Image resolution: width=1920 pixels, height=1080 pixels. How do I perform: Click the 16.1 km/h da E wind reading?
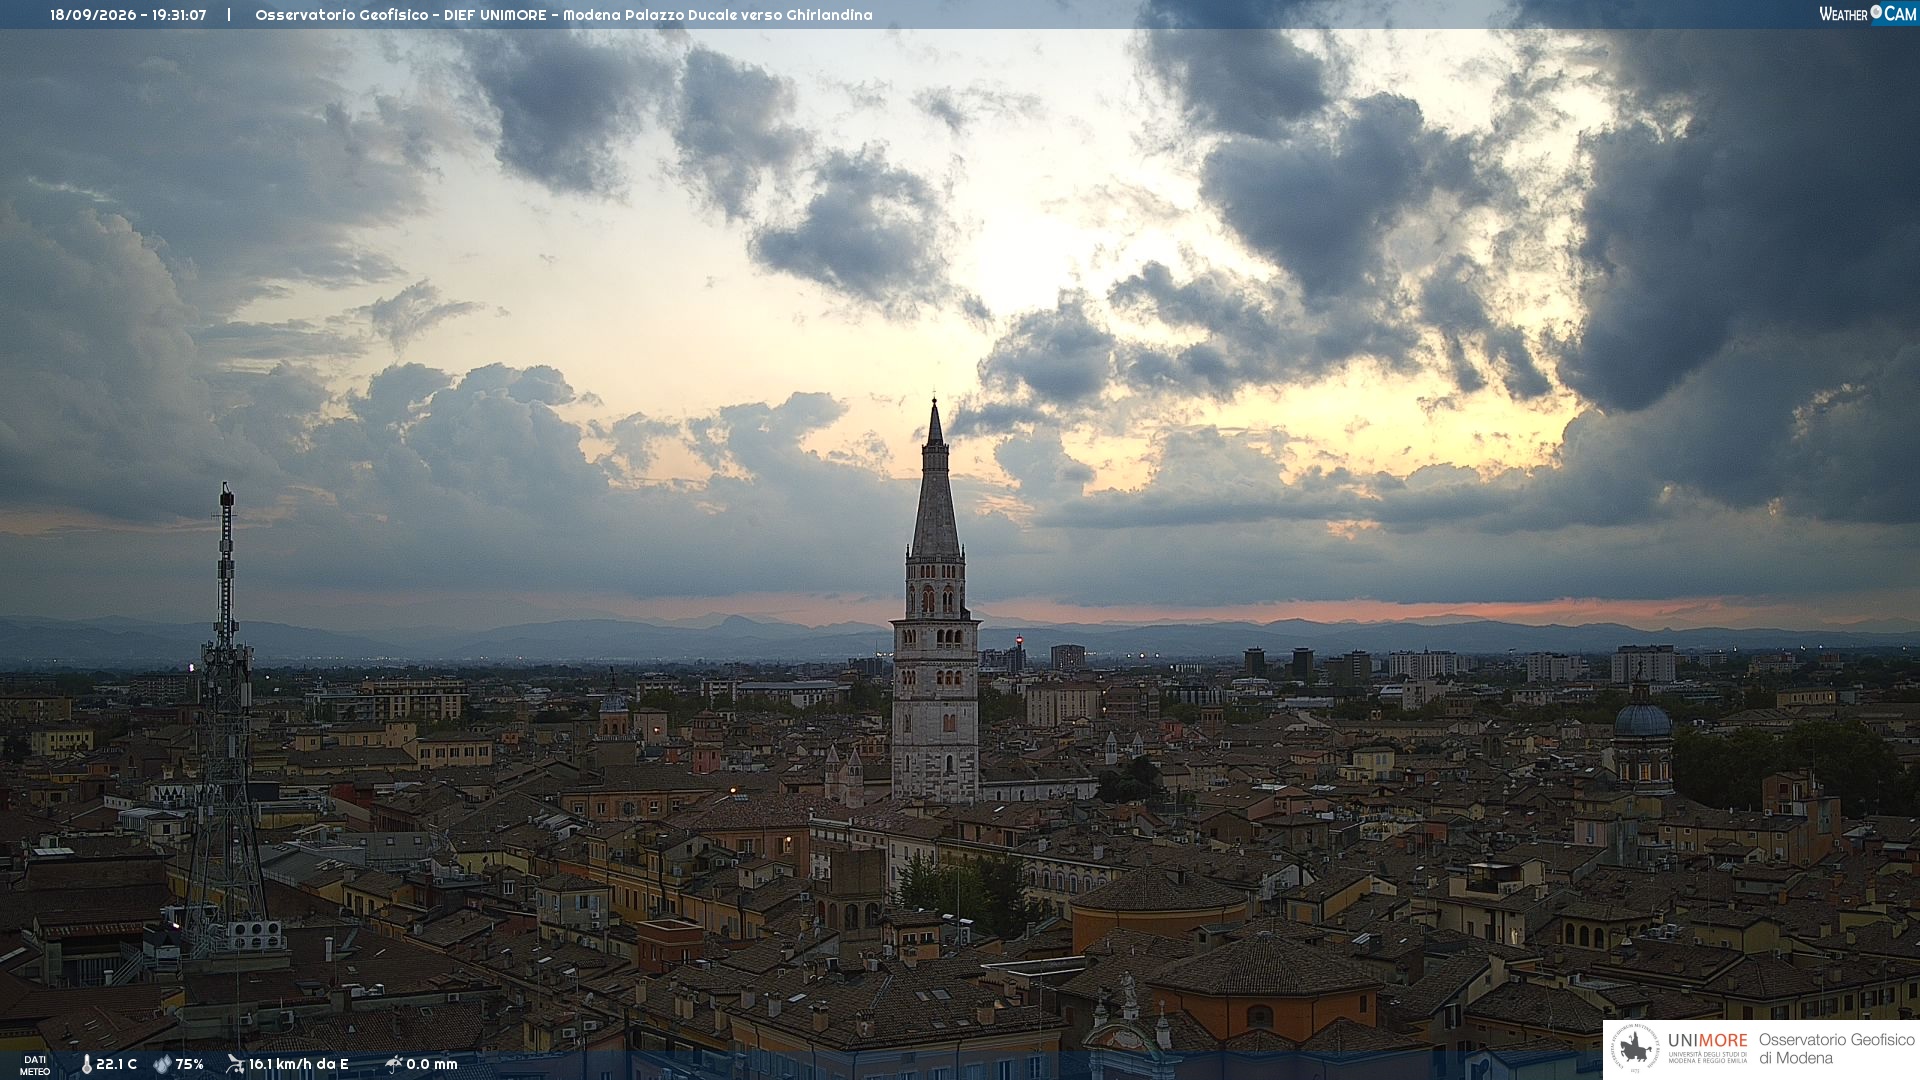click(x=299, y=1064)
